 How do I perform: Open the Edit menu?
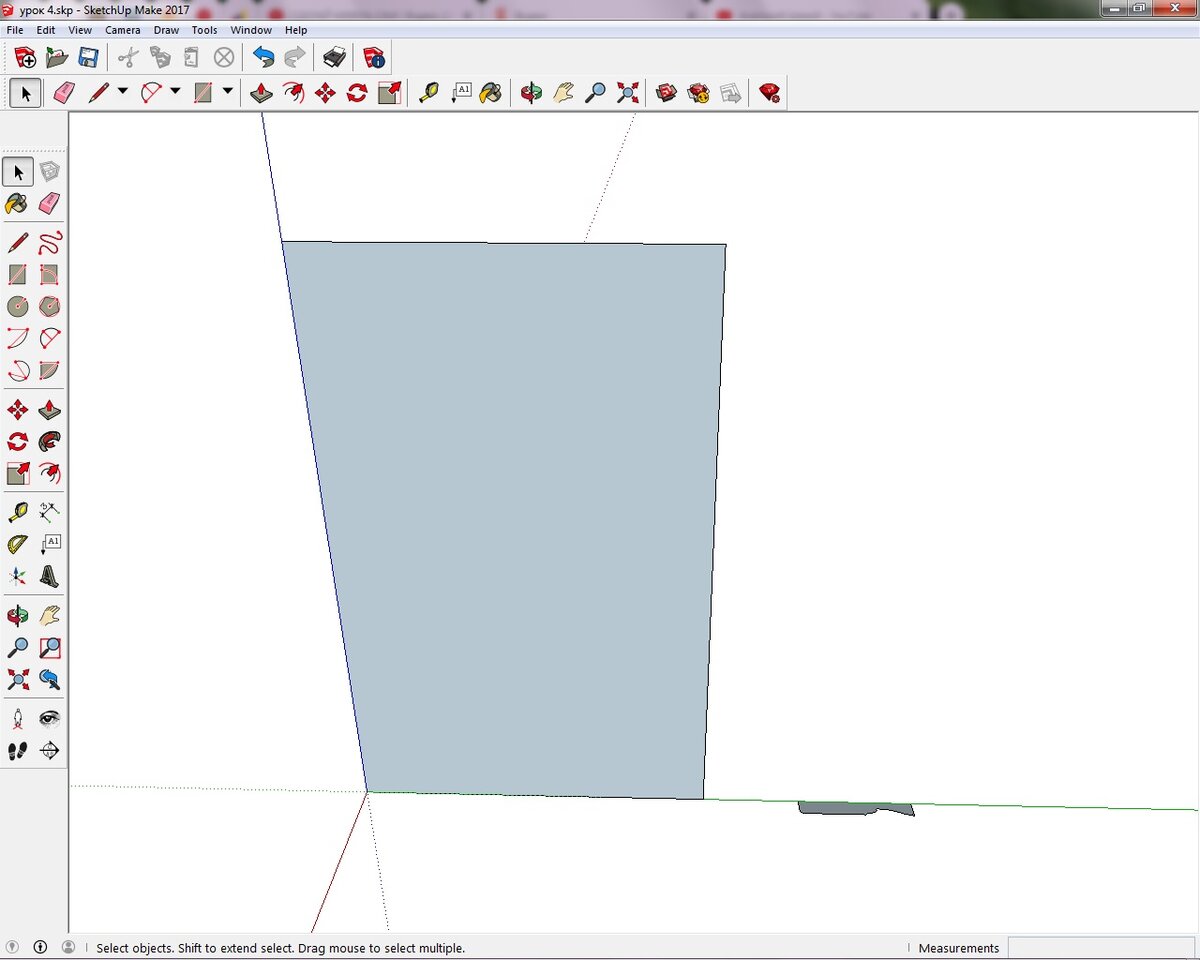(x=46, y=30)
